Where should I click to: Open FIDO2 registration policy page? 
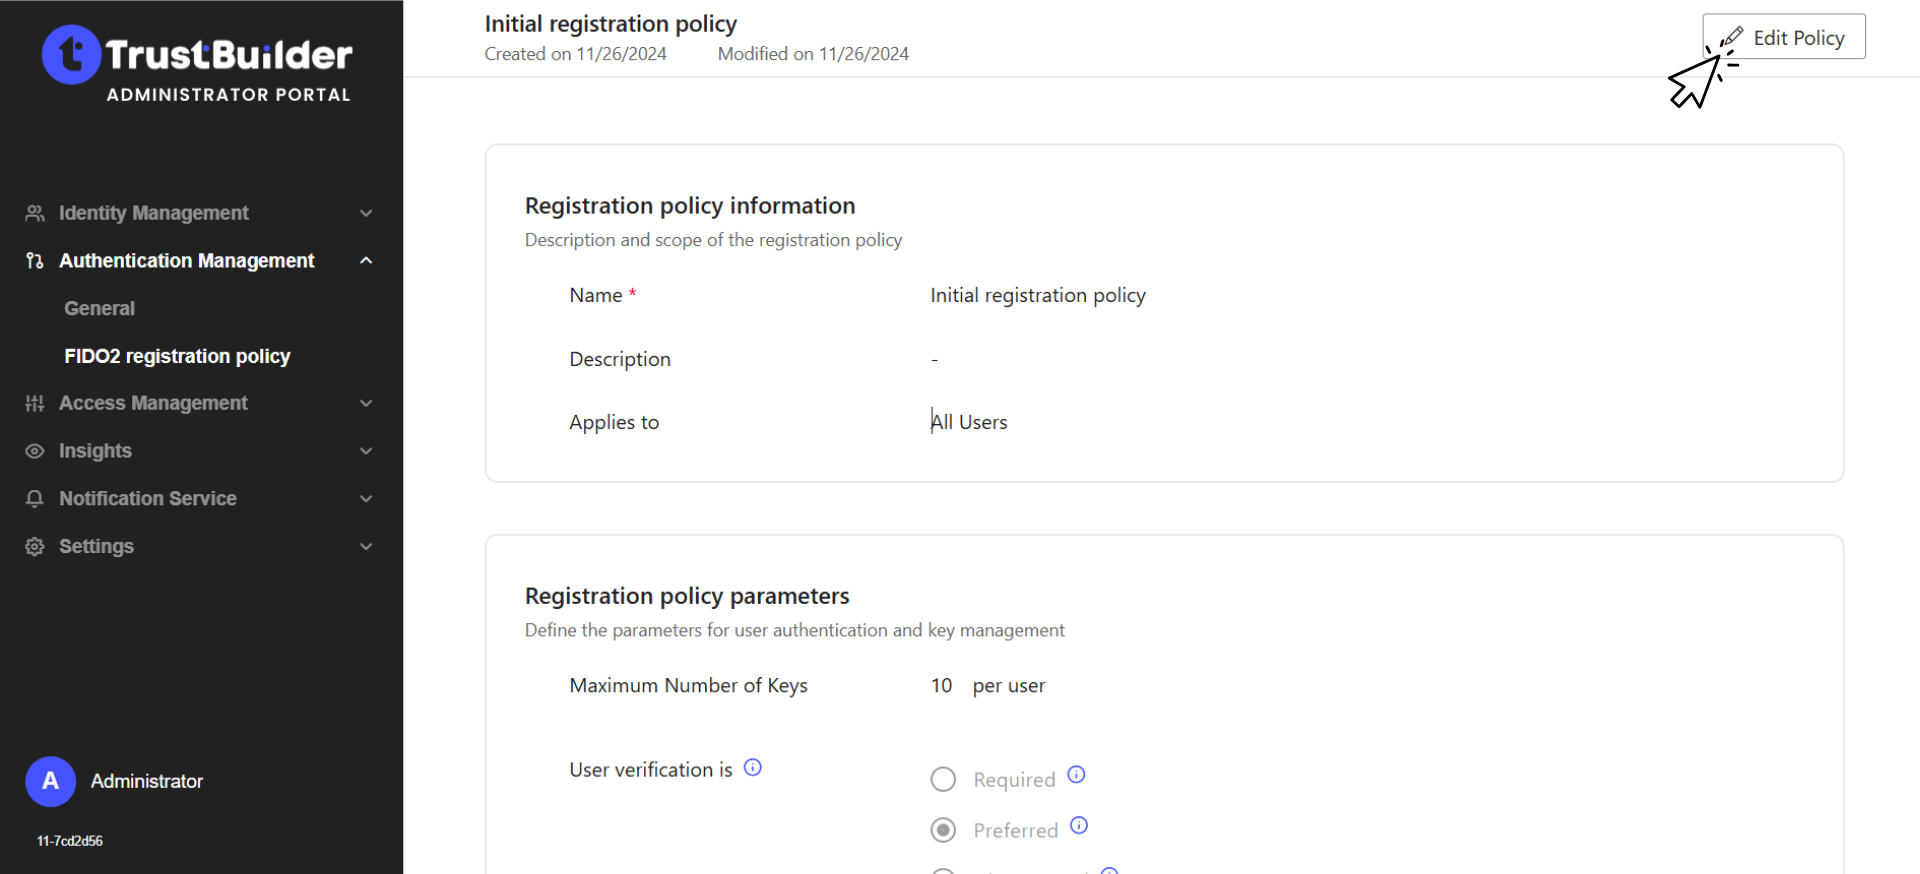(x=177, y=357)
